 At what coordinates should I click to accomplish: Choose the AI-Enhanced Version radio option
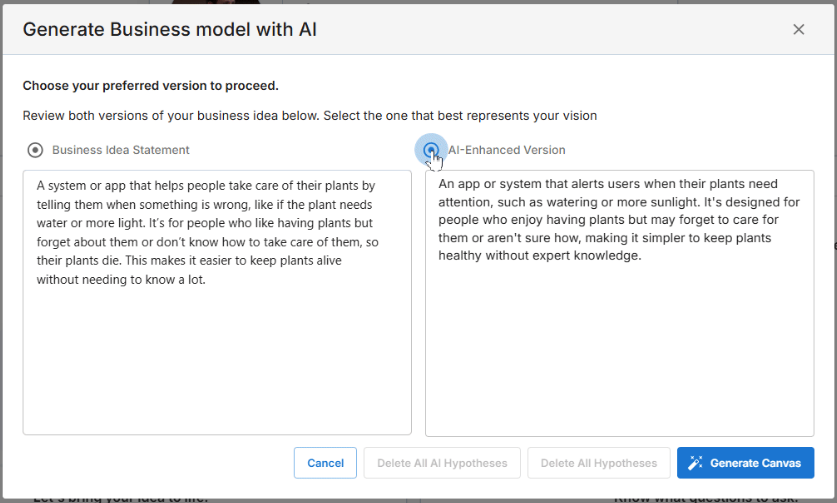431,150
